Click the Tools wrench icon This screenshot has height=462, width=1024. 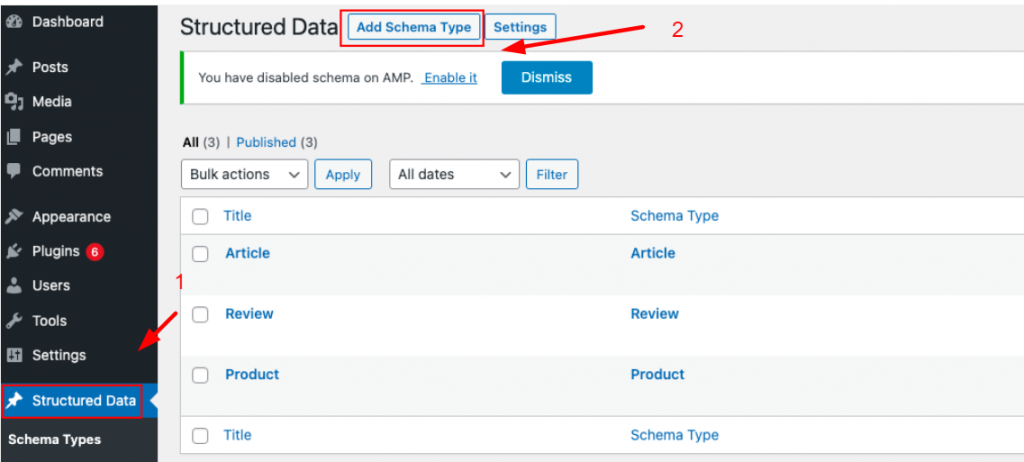coord(14,321)
